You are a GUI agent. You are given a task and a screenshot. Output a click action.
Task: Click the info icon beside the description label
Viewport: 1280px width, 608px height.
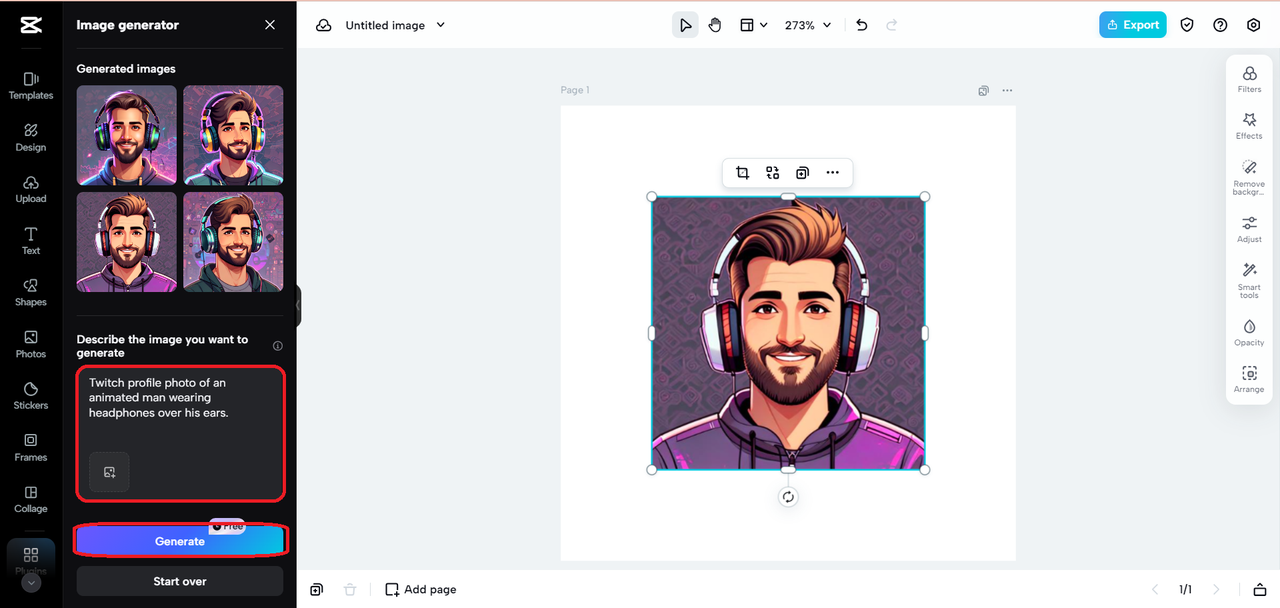point(278,346)
